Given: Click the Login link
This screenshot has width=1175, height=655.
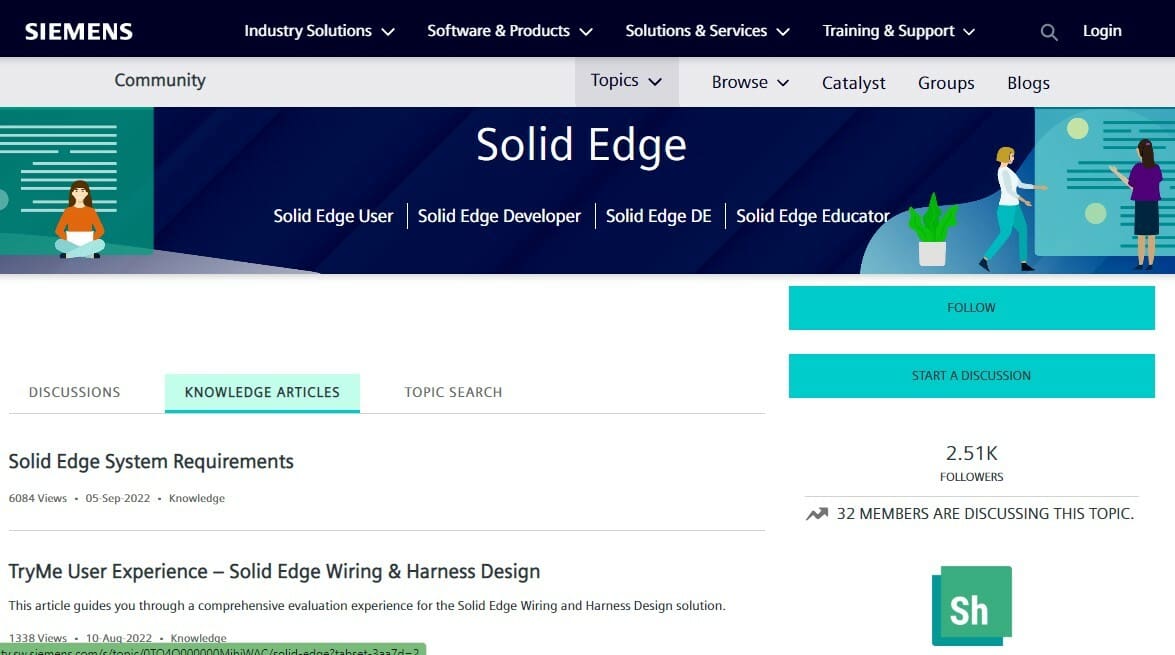Looking at the screenshot, I should [x=1102, y=31].
